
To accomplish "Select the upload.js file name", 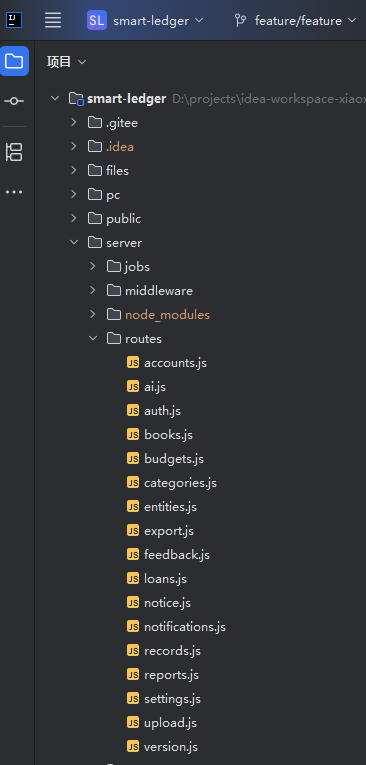I will [x=170, y=723].
